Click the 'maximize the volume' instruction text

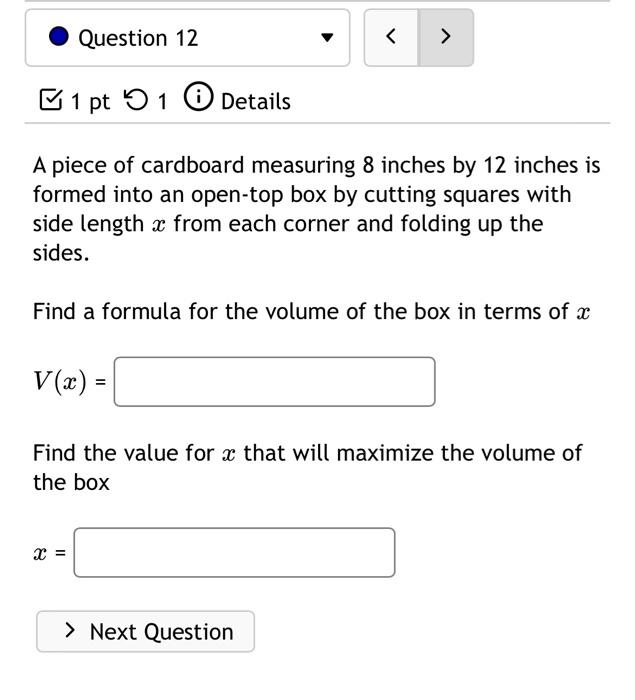tap(307, 467)
